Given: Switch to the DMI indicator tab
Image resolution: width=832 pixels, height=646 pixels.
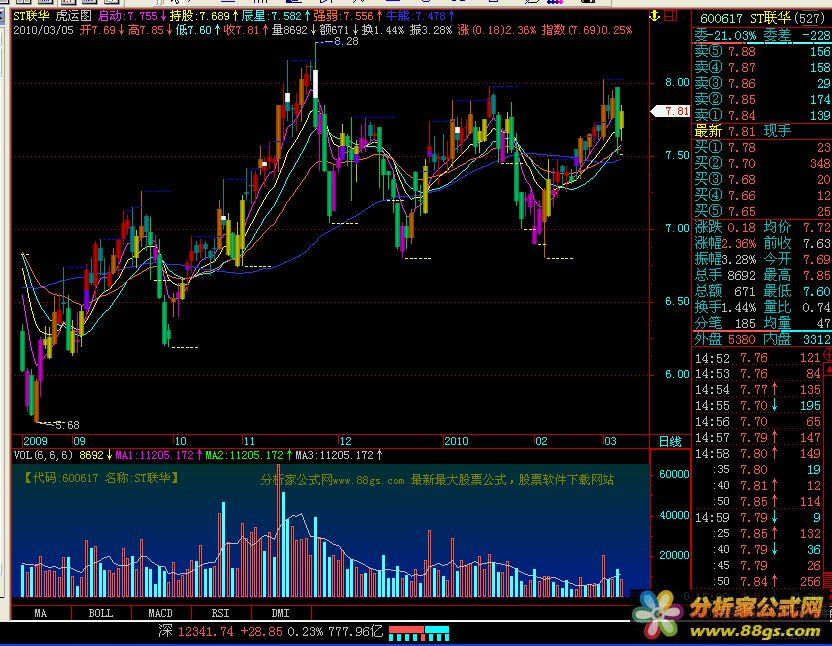Looking at the screenshot, I should (279, 612).
